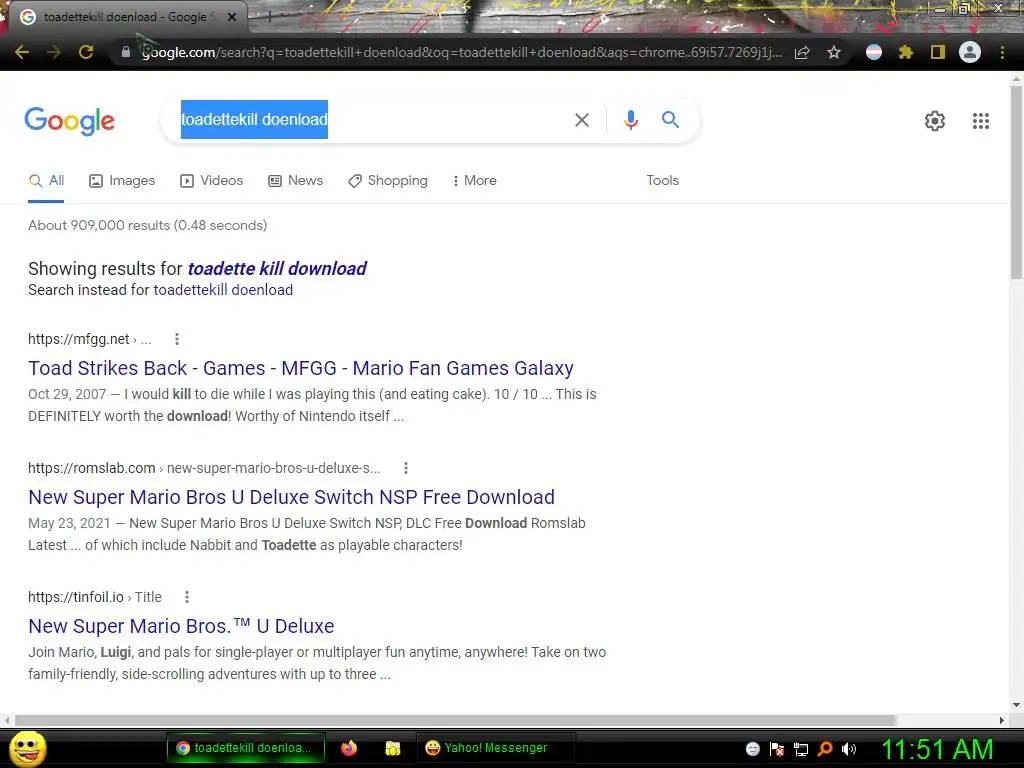Screen dimensions: 1024x768
Task: Open Toad Strikes Back MFGG result
Action: [301, 368]
